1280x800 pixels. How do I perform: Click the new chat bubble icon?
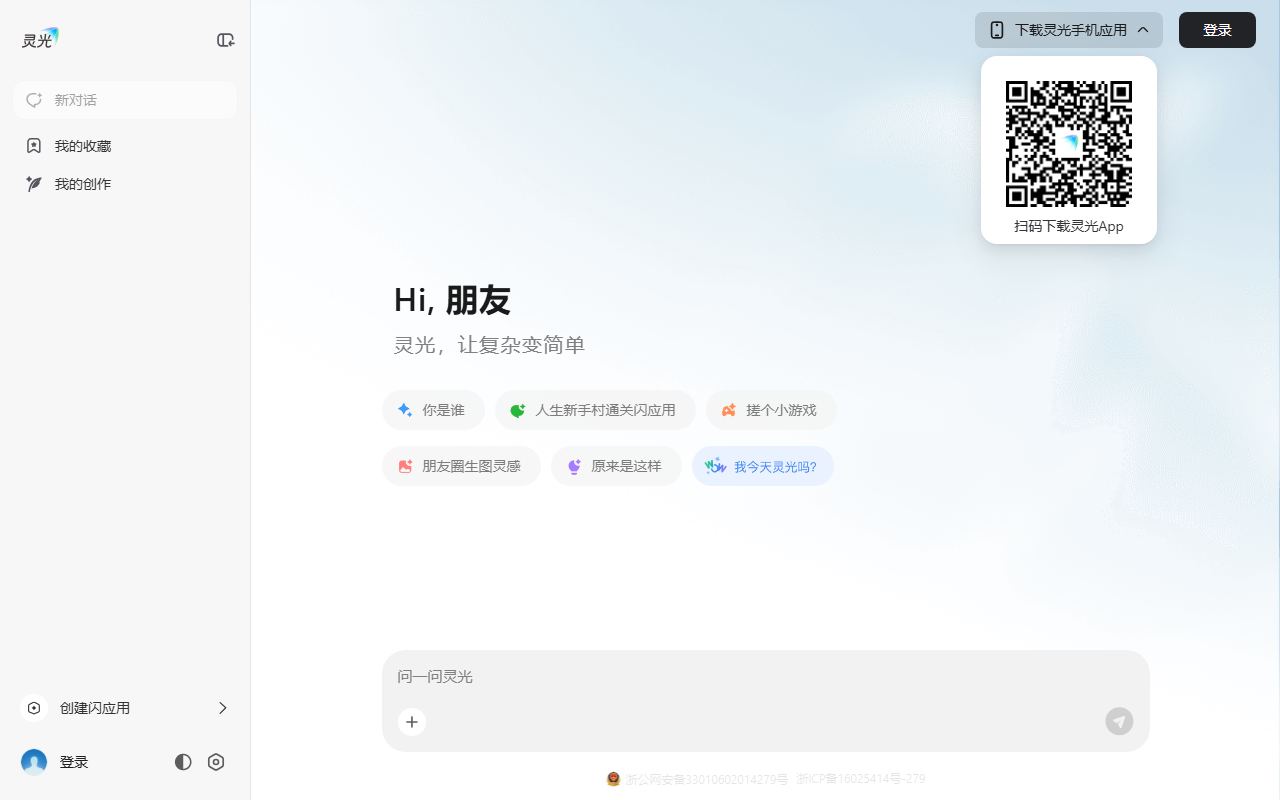(34, 100)
